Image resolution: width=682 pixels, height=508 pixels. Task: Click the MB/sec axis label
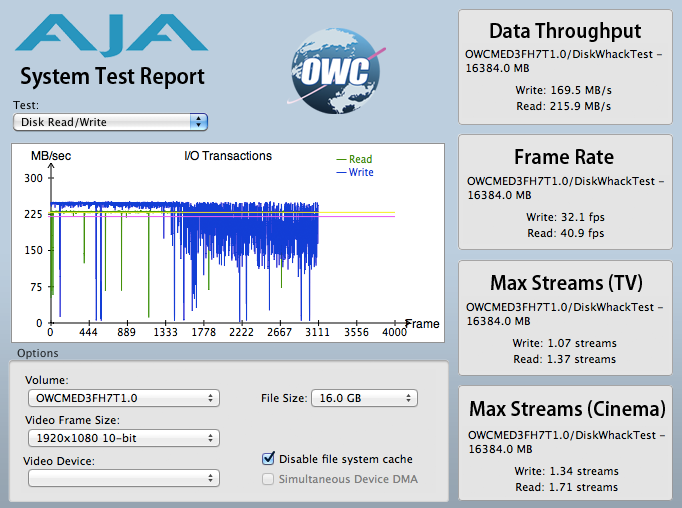click(x=50, y=157)
